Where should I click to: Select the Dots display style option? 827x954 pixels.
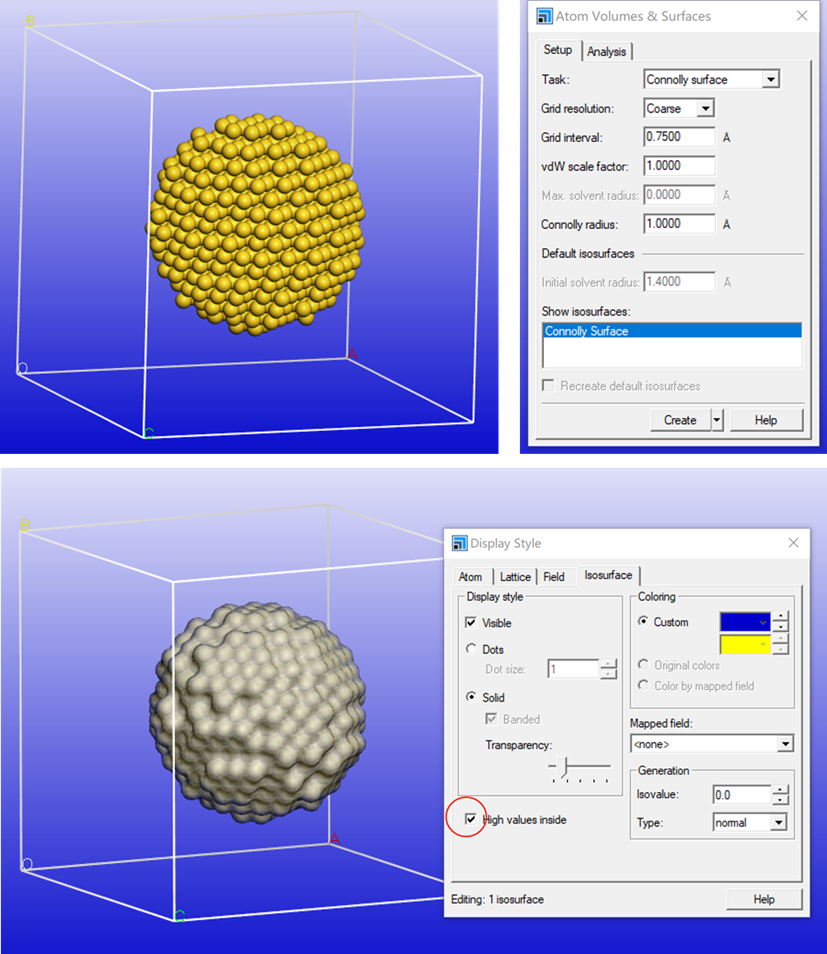[470, 649]
